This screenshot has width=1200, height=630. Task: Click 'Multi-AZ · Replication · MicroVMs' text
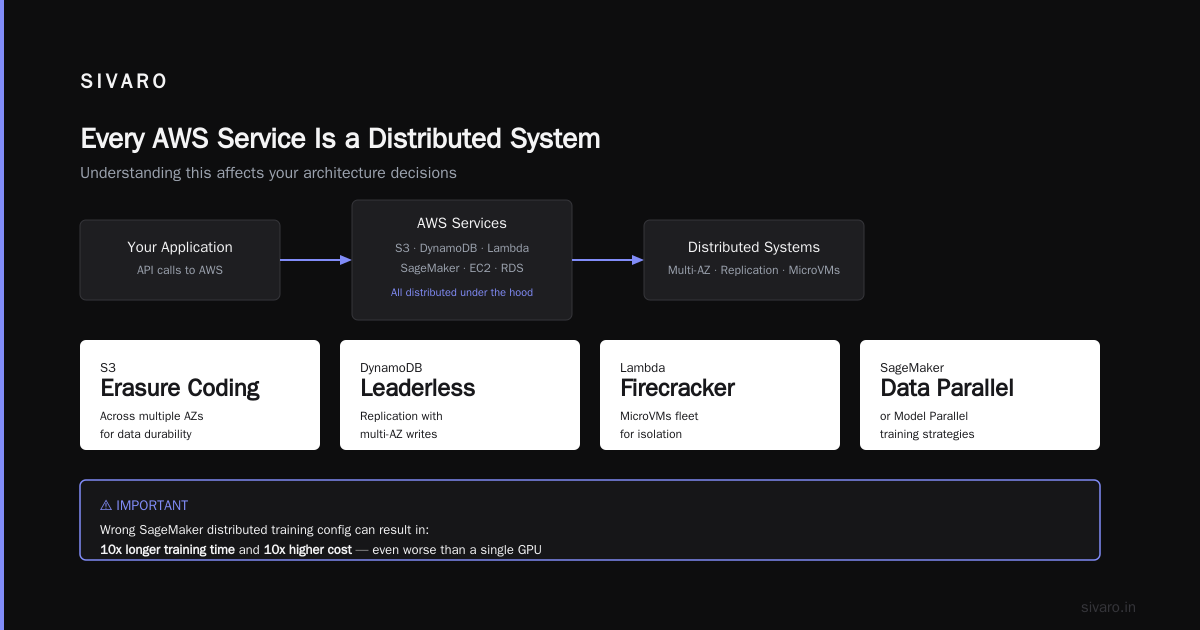click(x=754, y=270)
